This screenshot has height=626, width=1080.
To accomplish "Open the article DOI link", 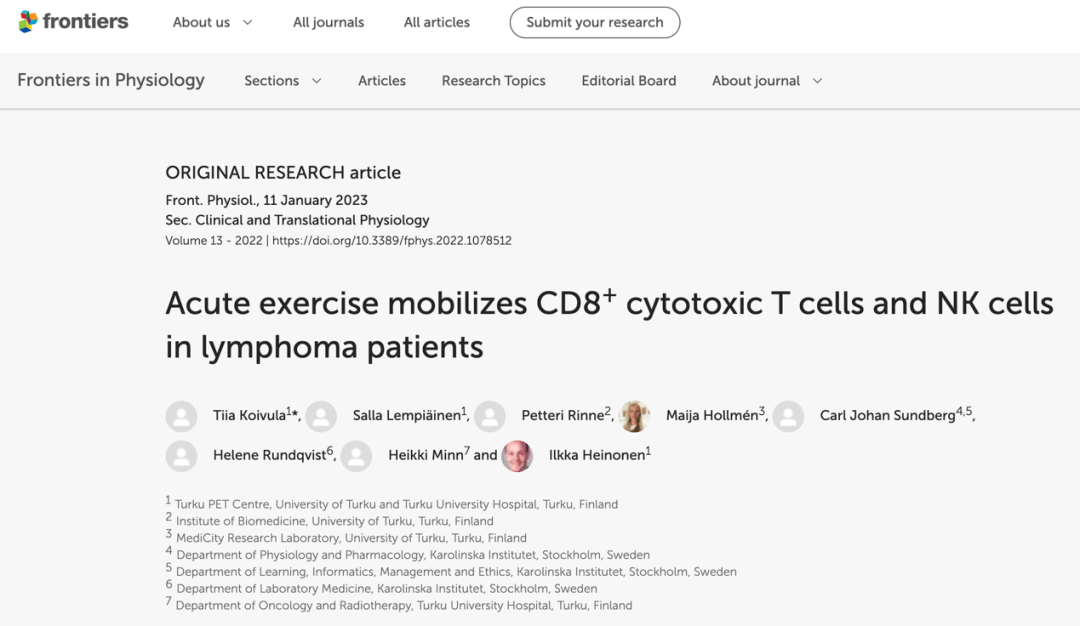I will [x=392, y=240].
